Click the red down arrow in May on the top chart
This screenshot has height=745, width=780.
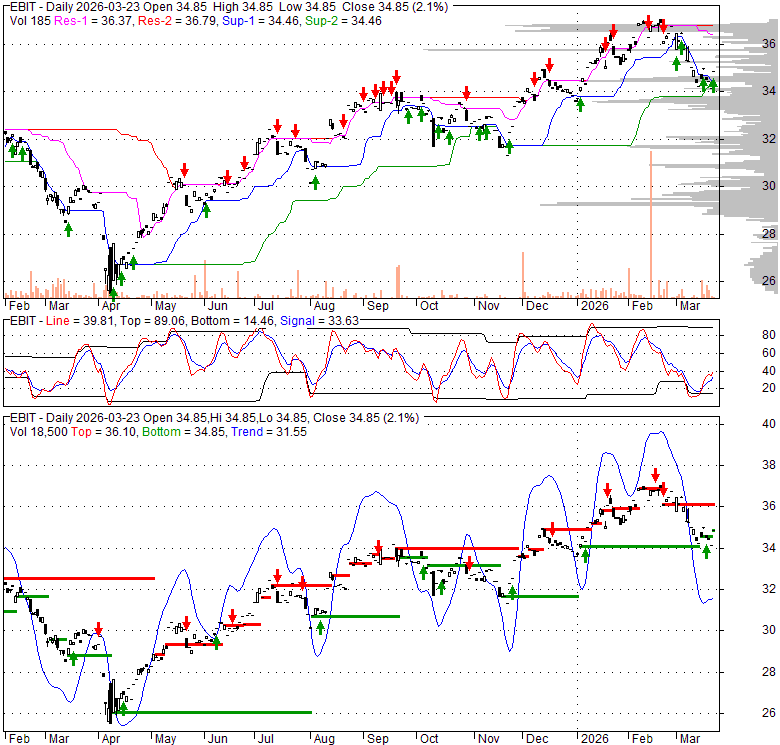point(184,169)
